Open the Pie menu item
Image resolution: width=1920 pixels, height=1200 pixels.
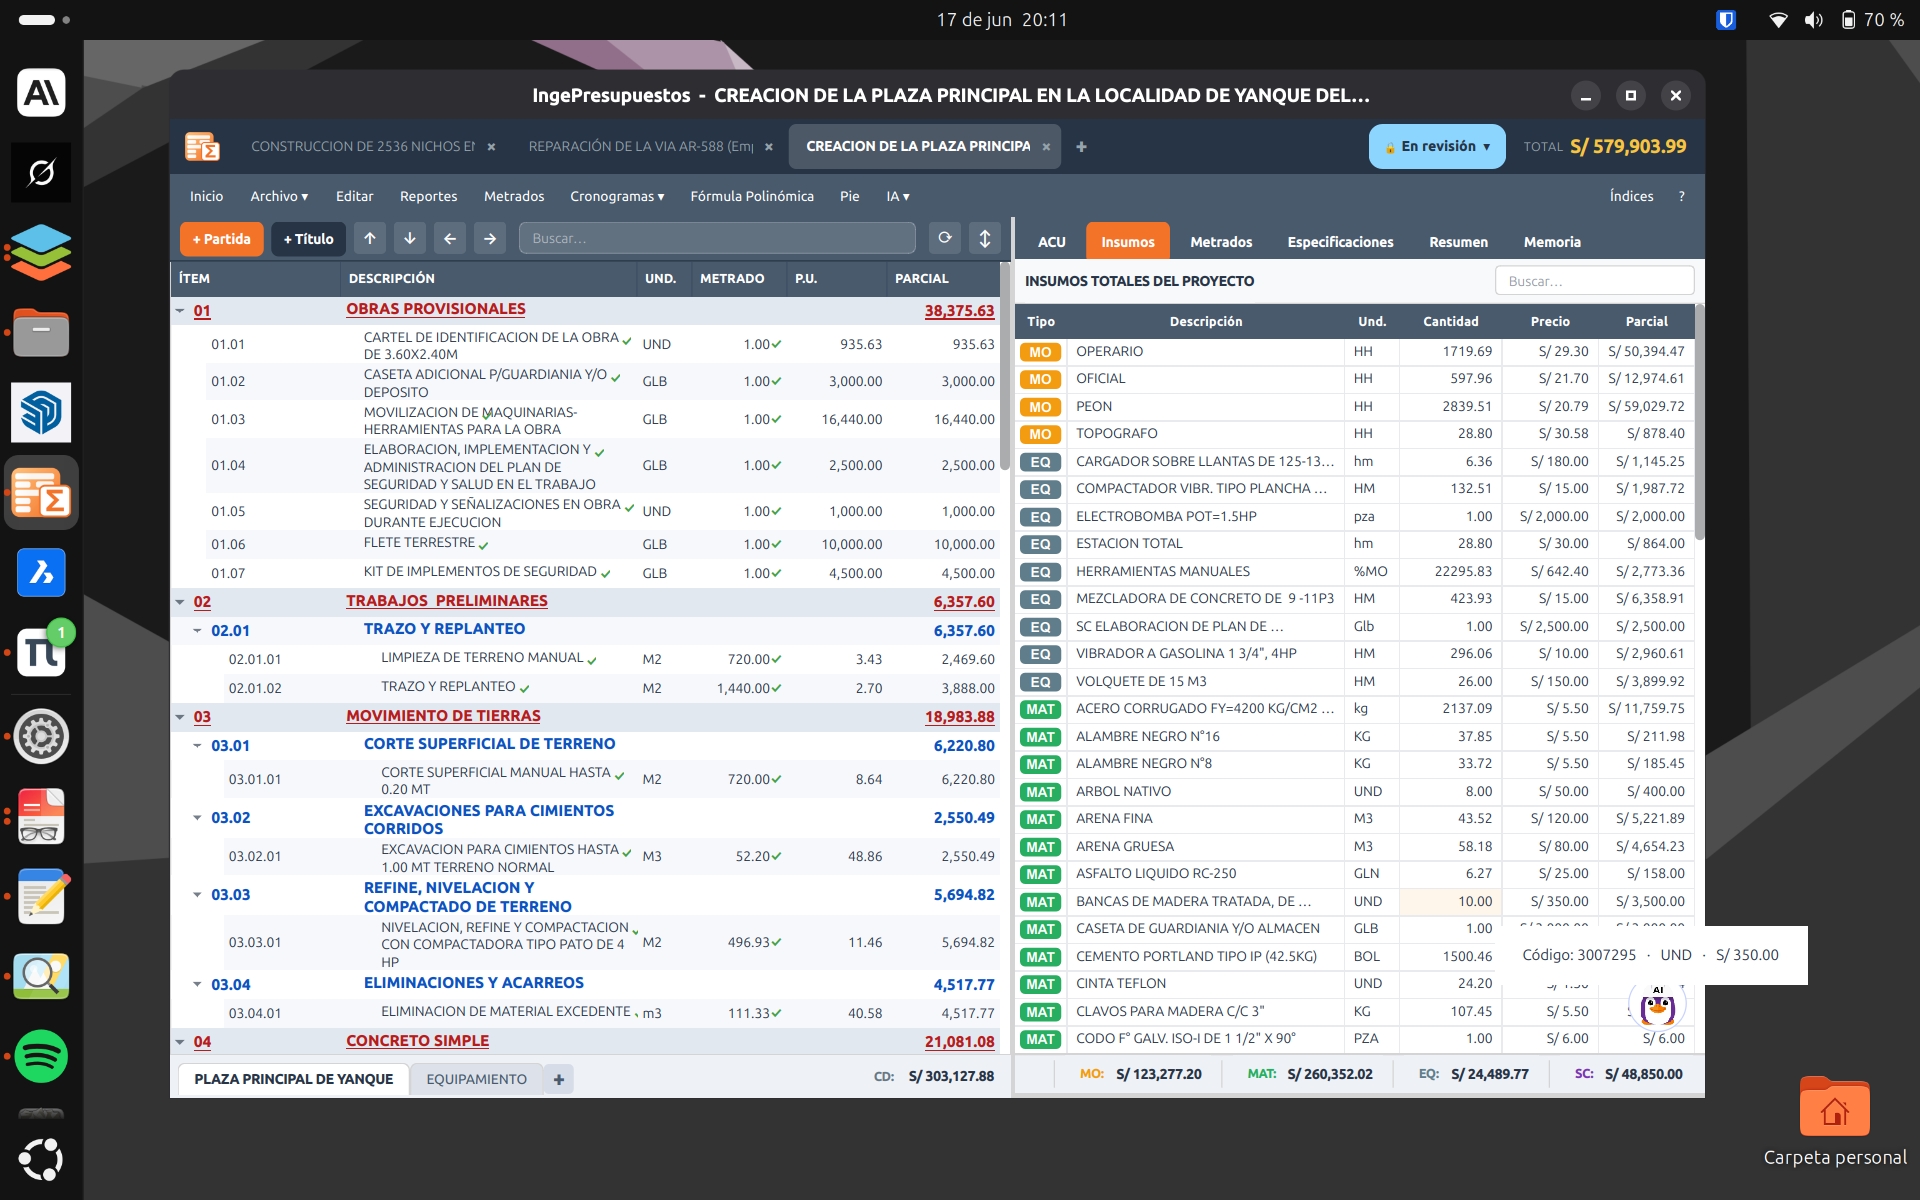tap(849, 197)
